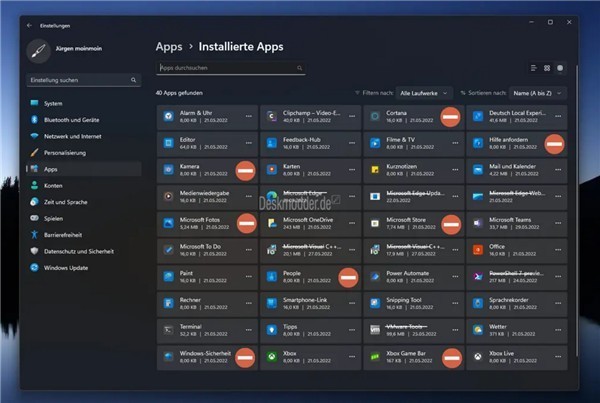Viewport: 600px width, 403px height.
Task: Click the Clipchamp app icon
Action: coord(272,117)
